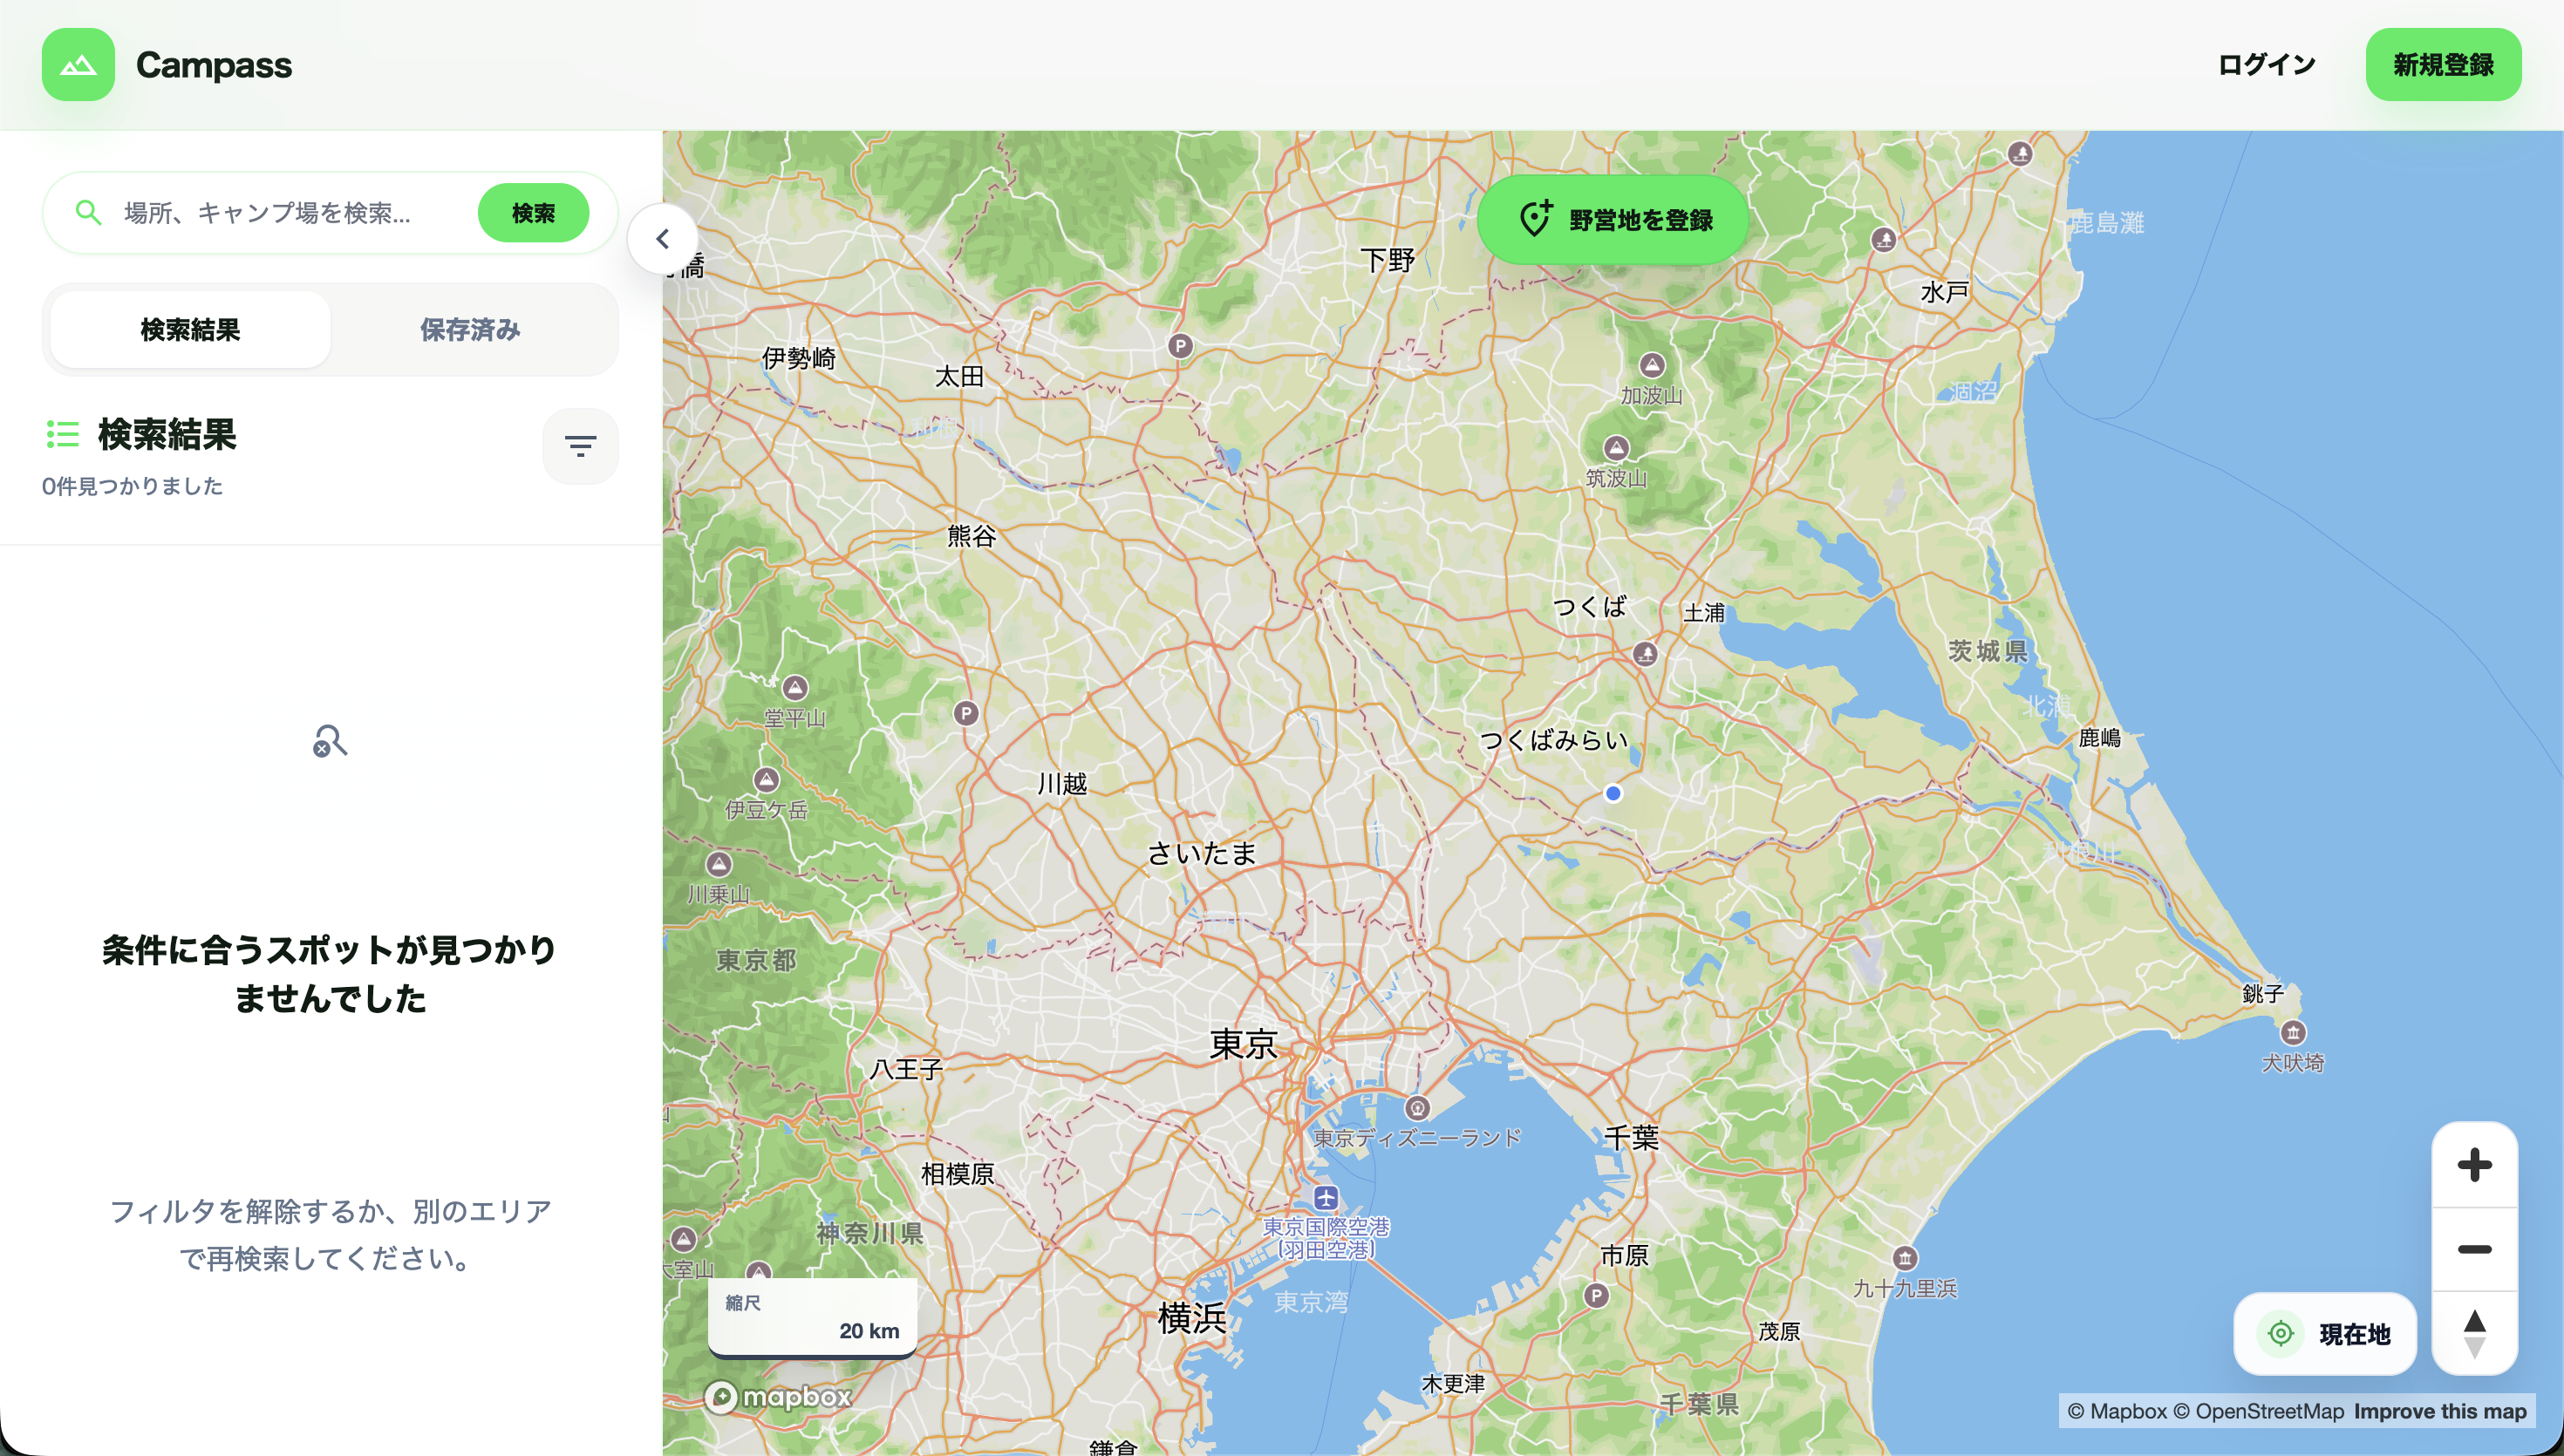The image size is (2564, 1456).
Task: Click the Tokyo Disneyland map marker
Action: pyautogui.click(x=1417, y=1108)
